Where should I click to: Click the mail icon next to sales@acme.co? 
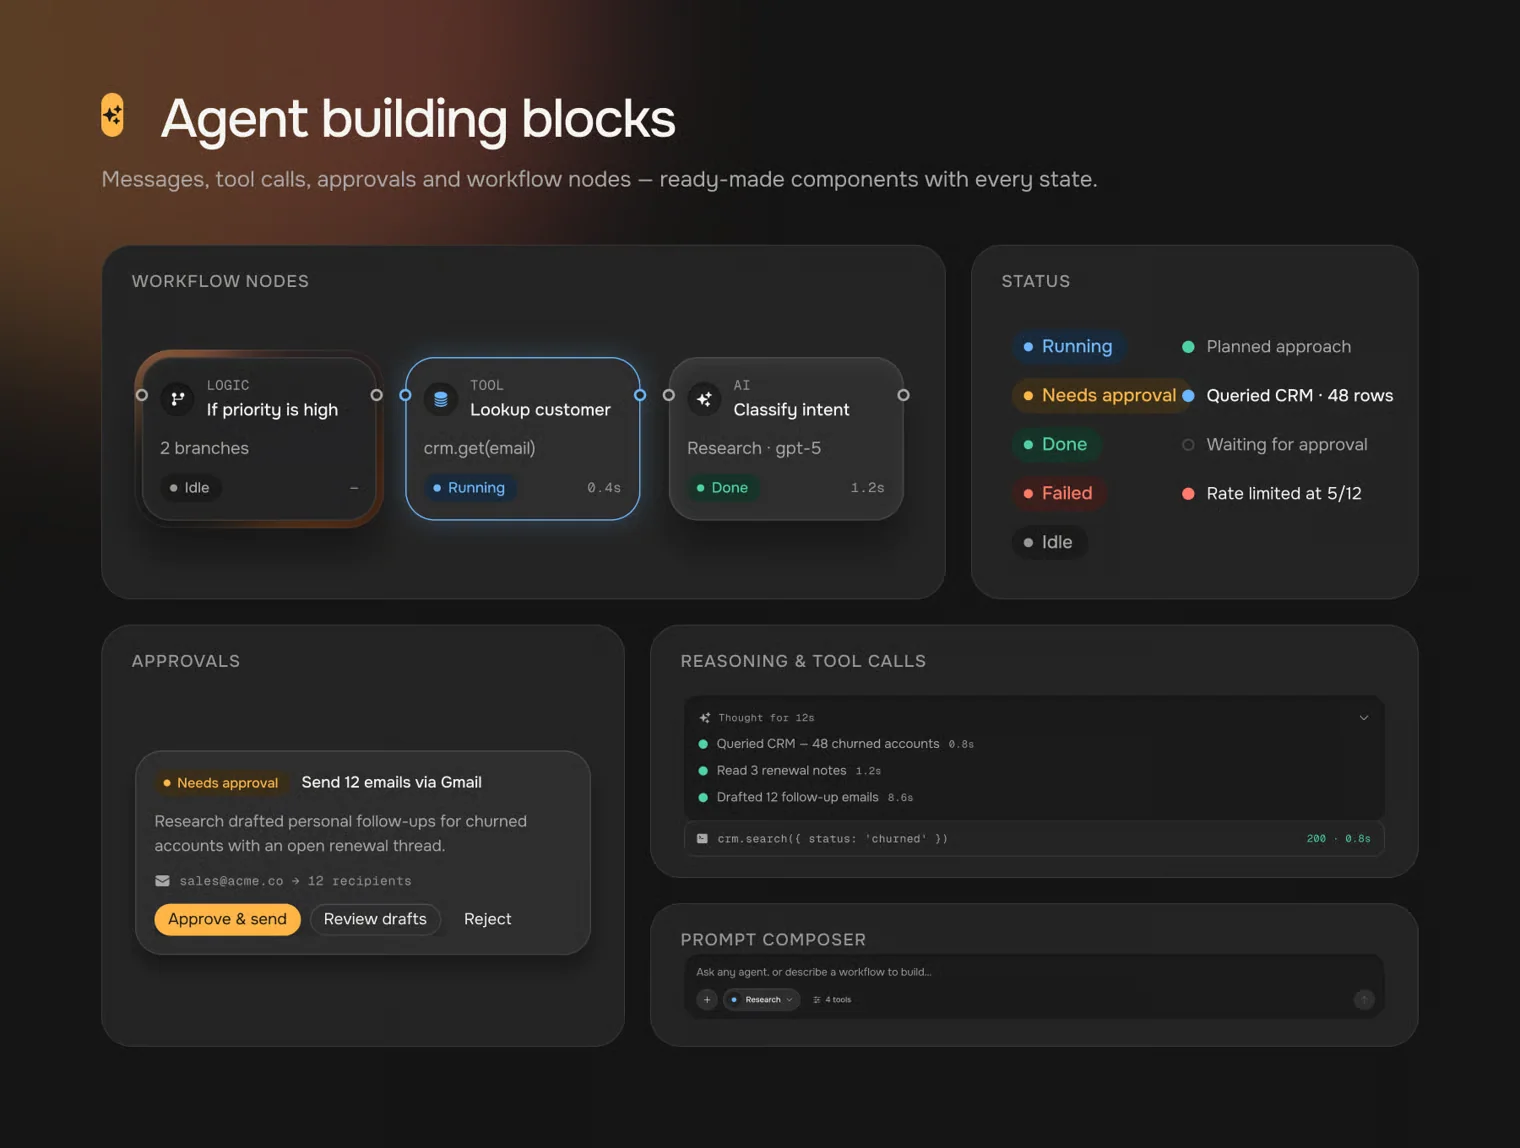pyautogui.click(x=162, y=881)
